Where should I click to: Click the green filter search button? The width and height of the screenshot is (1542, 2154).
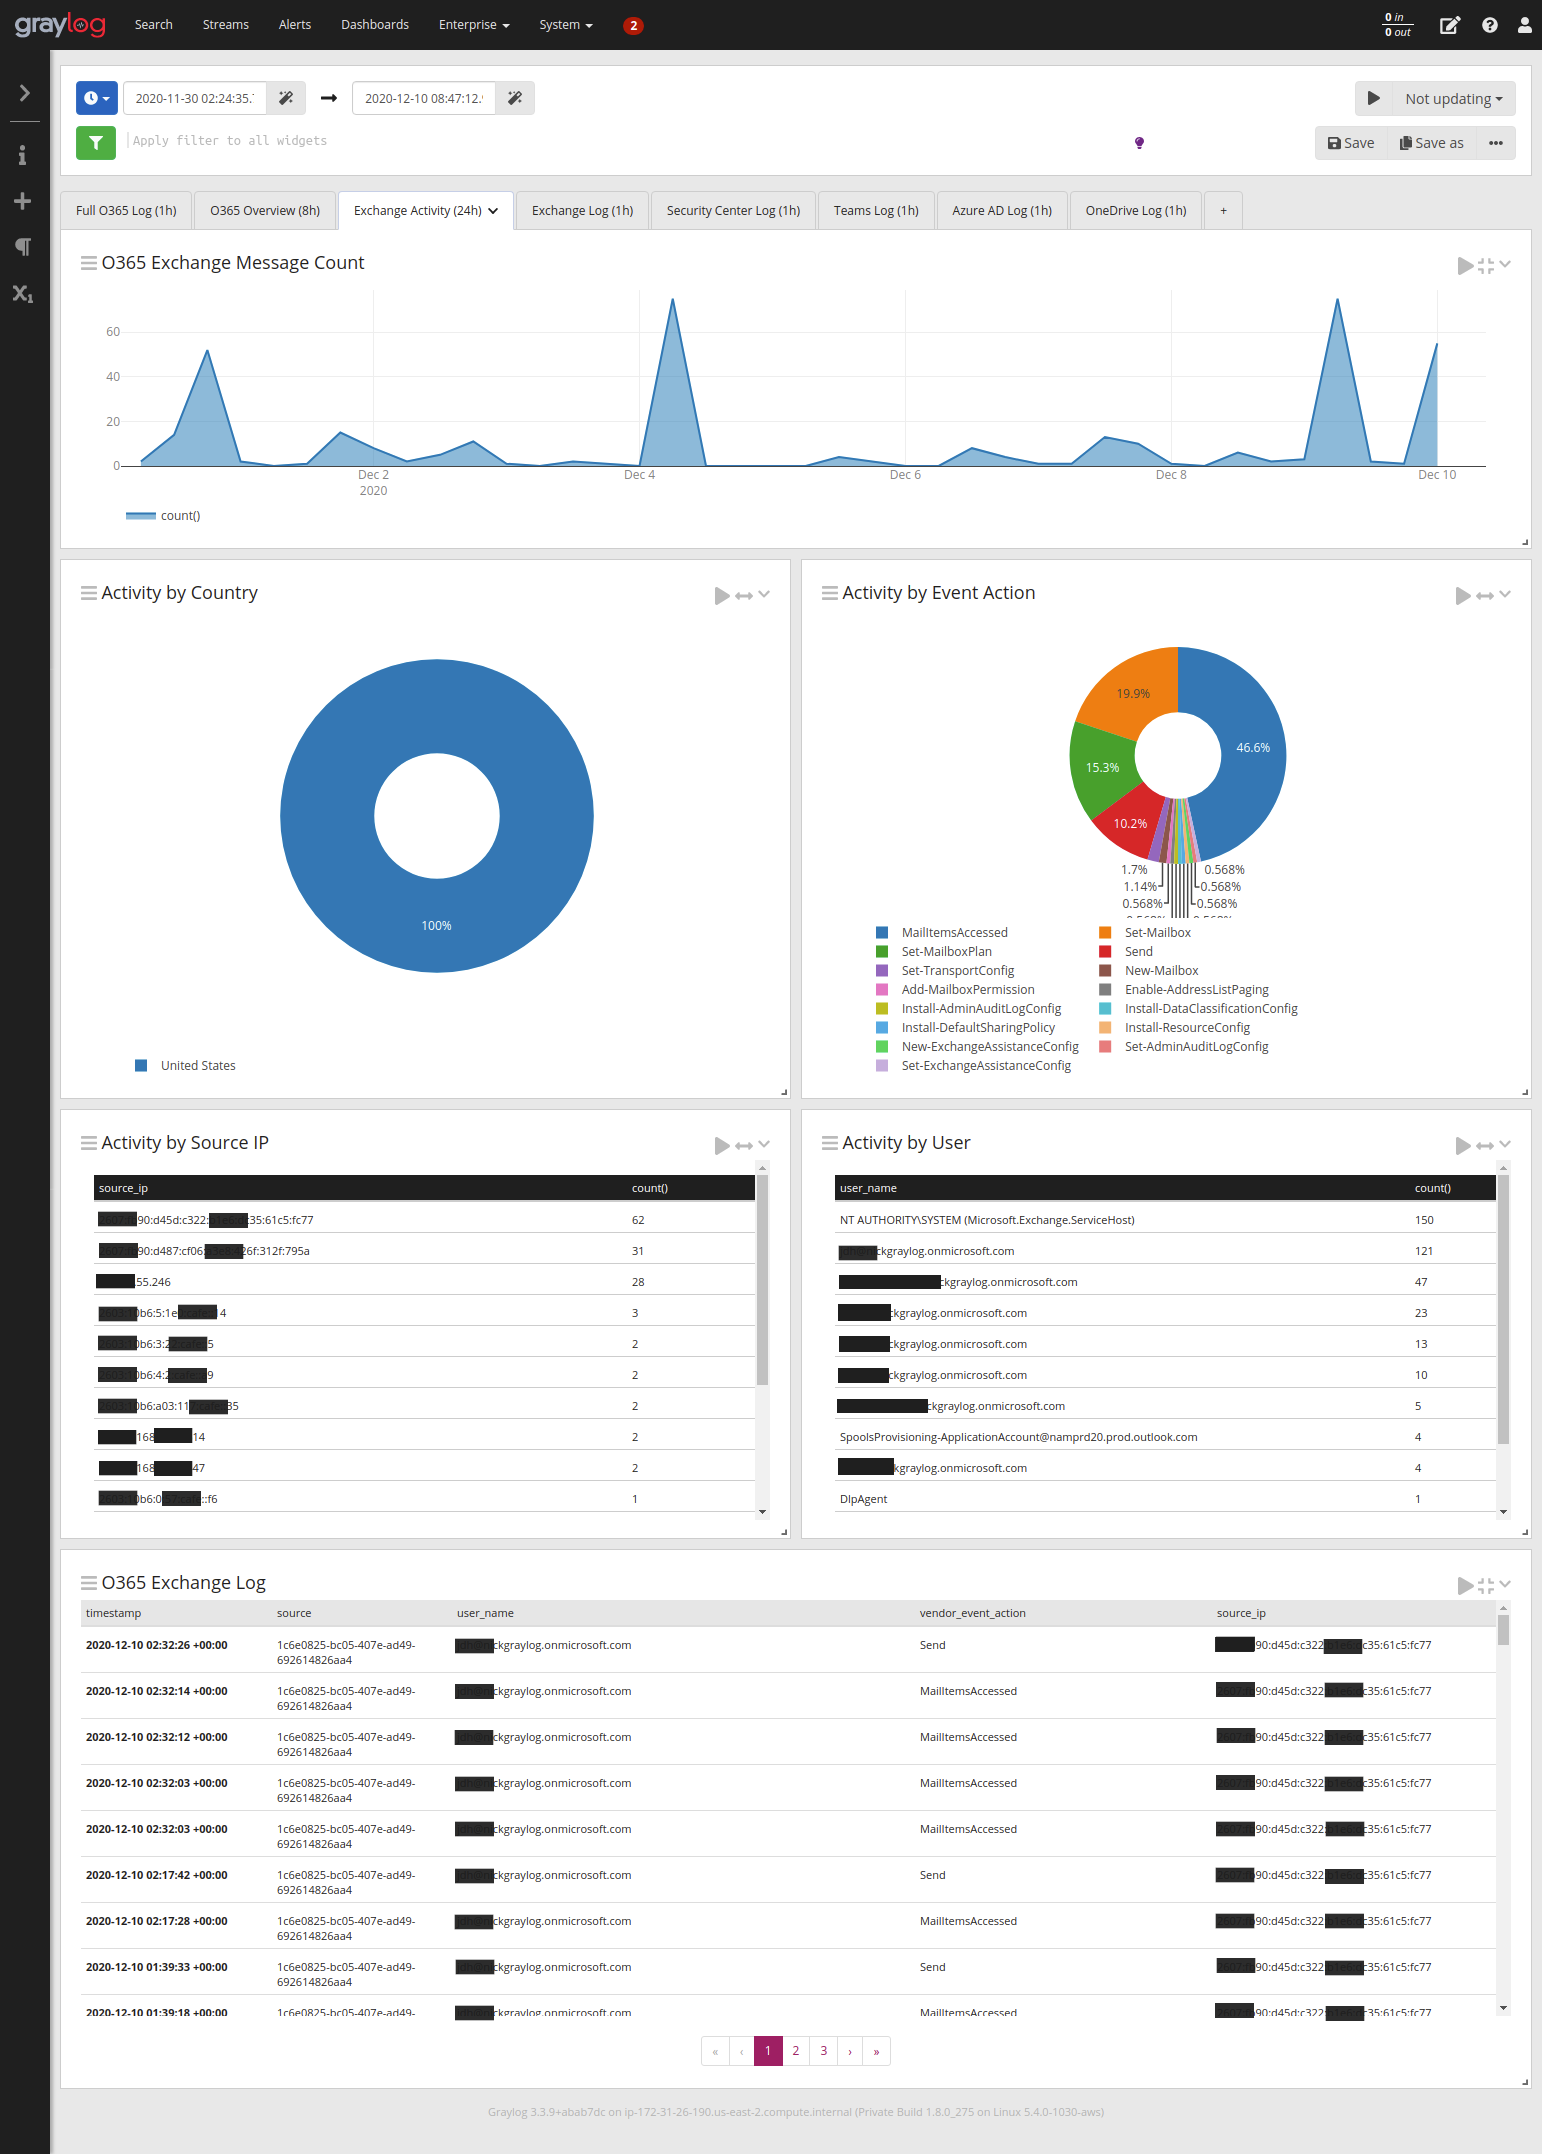(x=96, y=143)
